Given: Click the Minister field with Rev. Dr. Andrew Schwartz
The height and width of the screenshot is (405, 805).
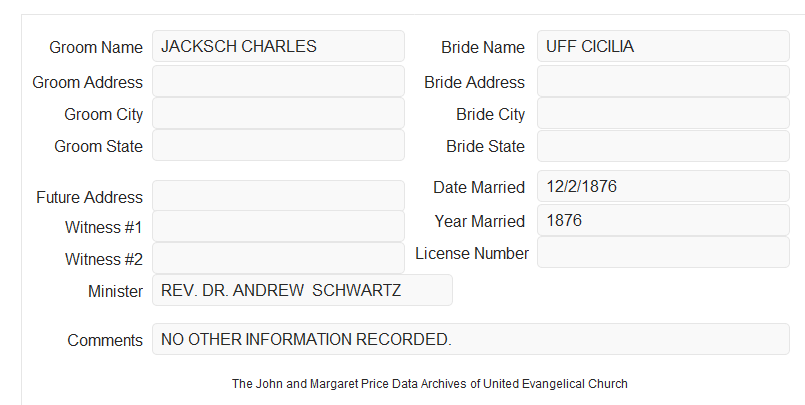Looking at the screenshot, I should coord(302,290).
